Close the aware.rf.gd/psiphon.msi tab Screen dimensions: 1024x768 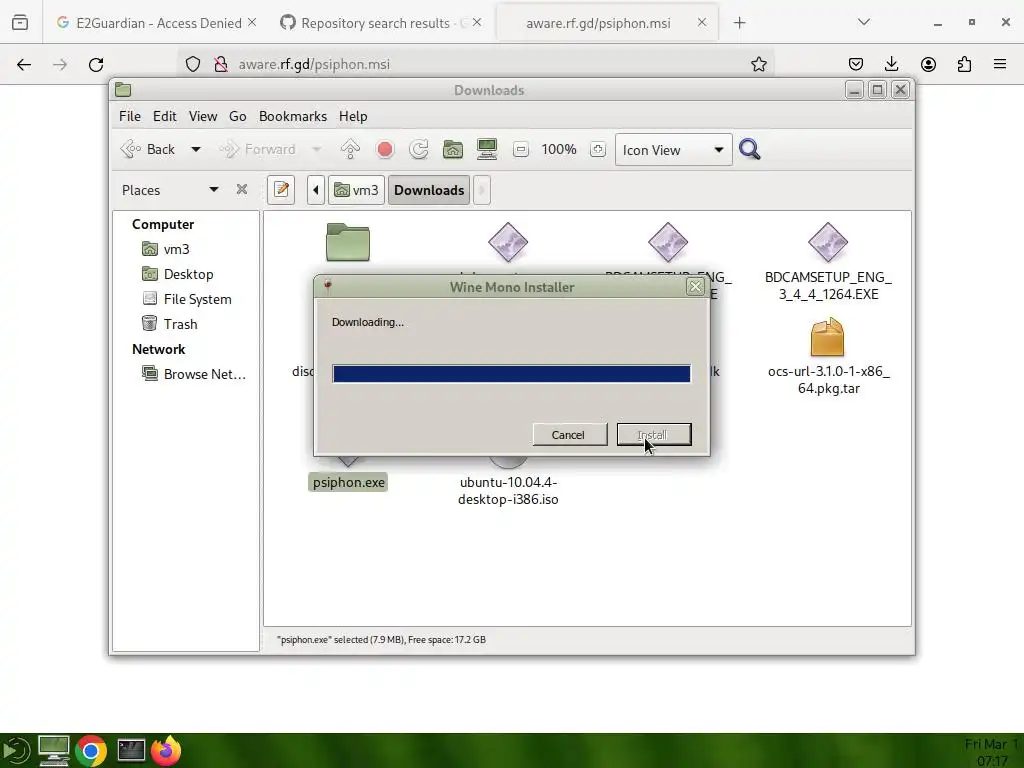[702, 22]
